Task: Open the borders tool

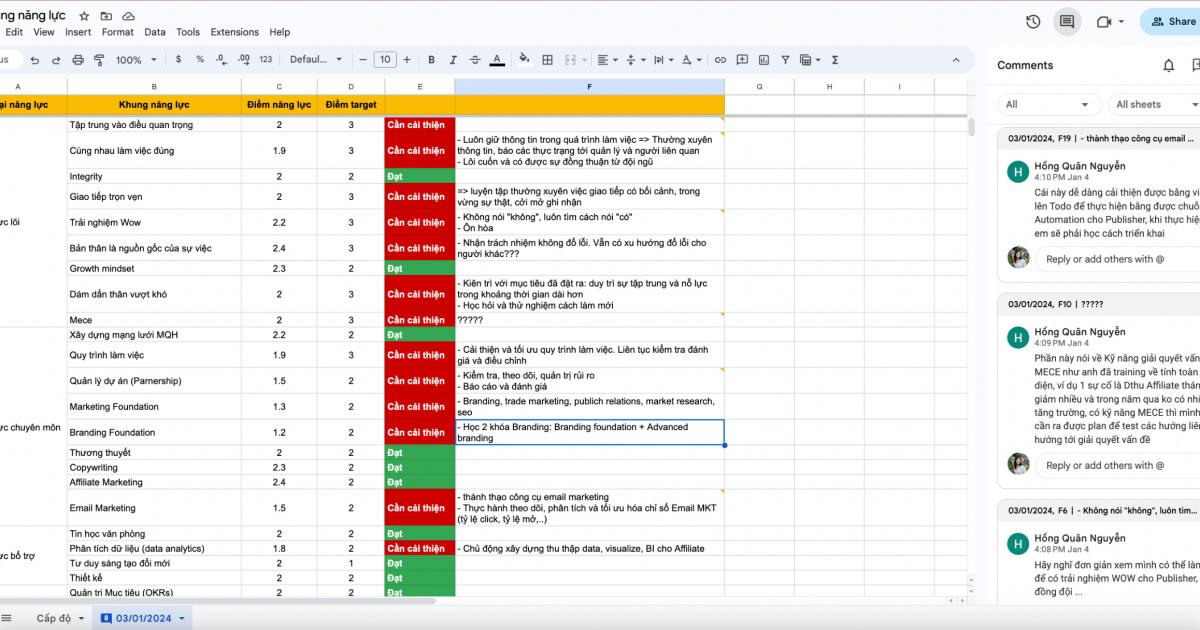Action: pyautogui.click(x=547, y=60)
